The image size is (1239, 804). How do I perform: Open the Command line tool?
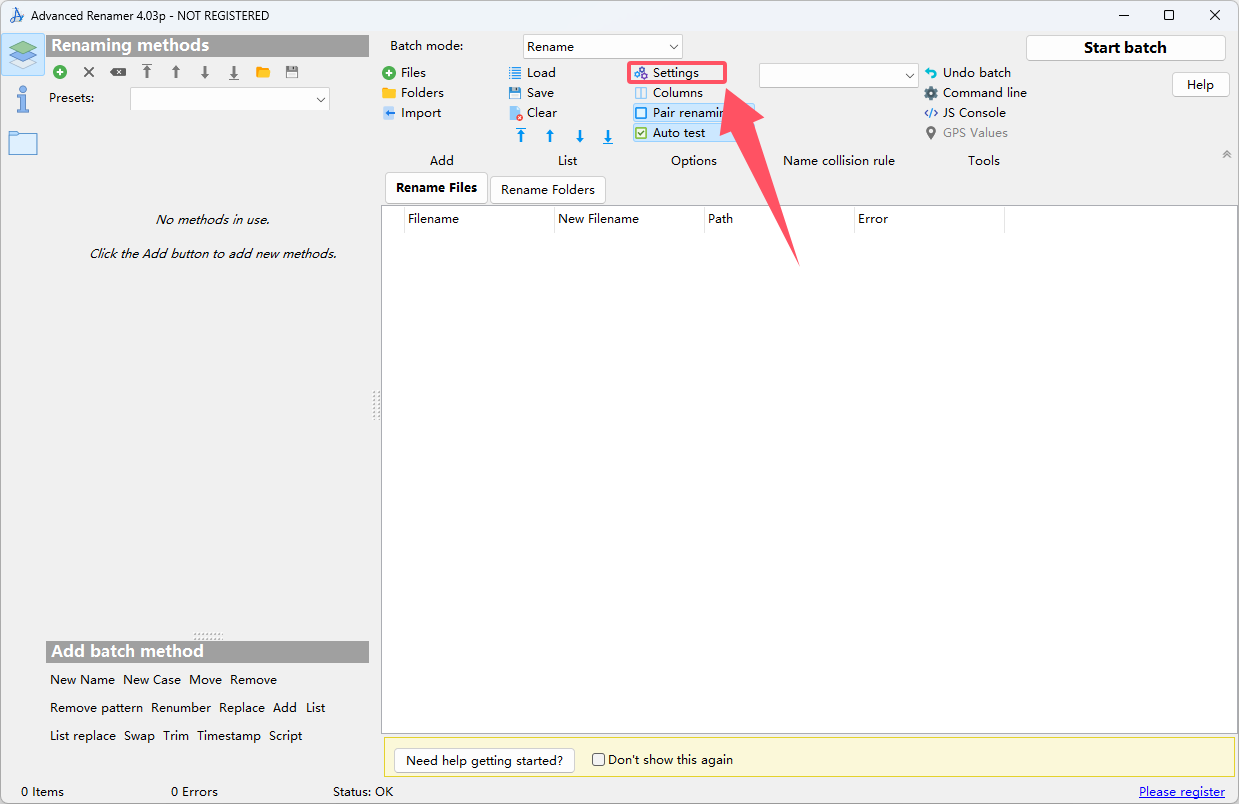click(976, 93)
